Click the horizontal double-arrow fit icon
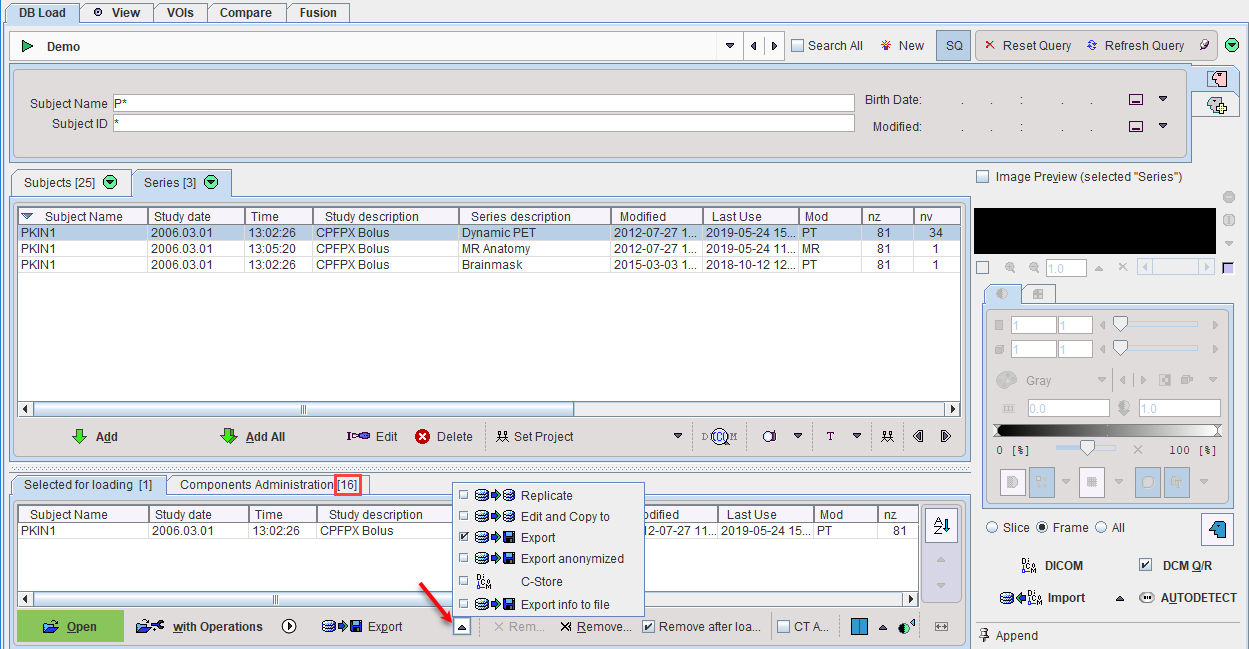Viewport: 1249px width, 649px height. pos(941,627)
